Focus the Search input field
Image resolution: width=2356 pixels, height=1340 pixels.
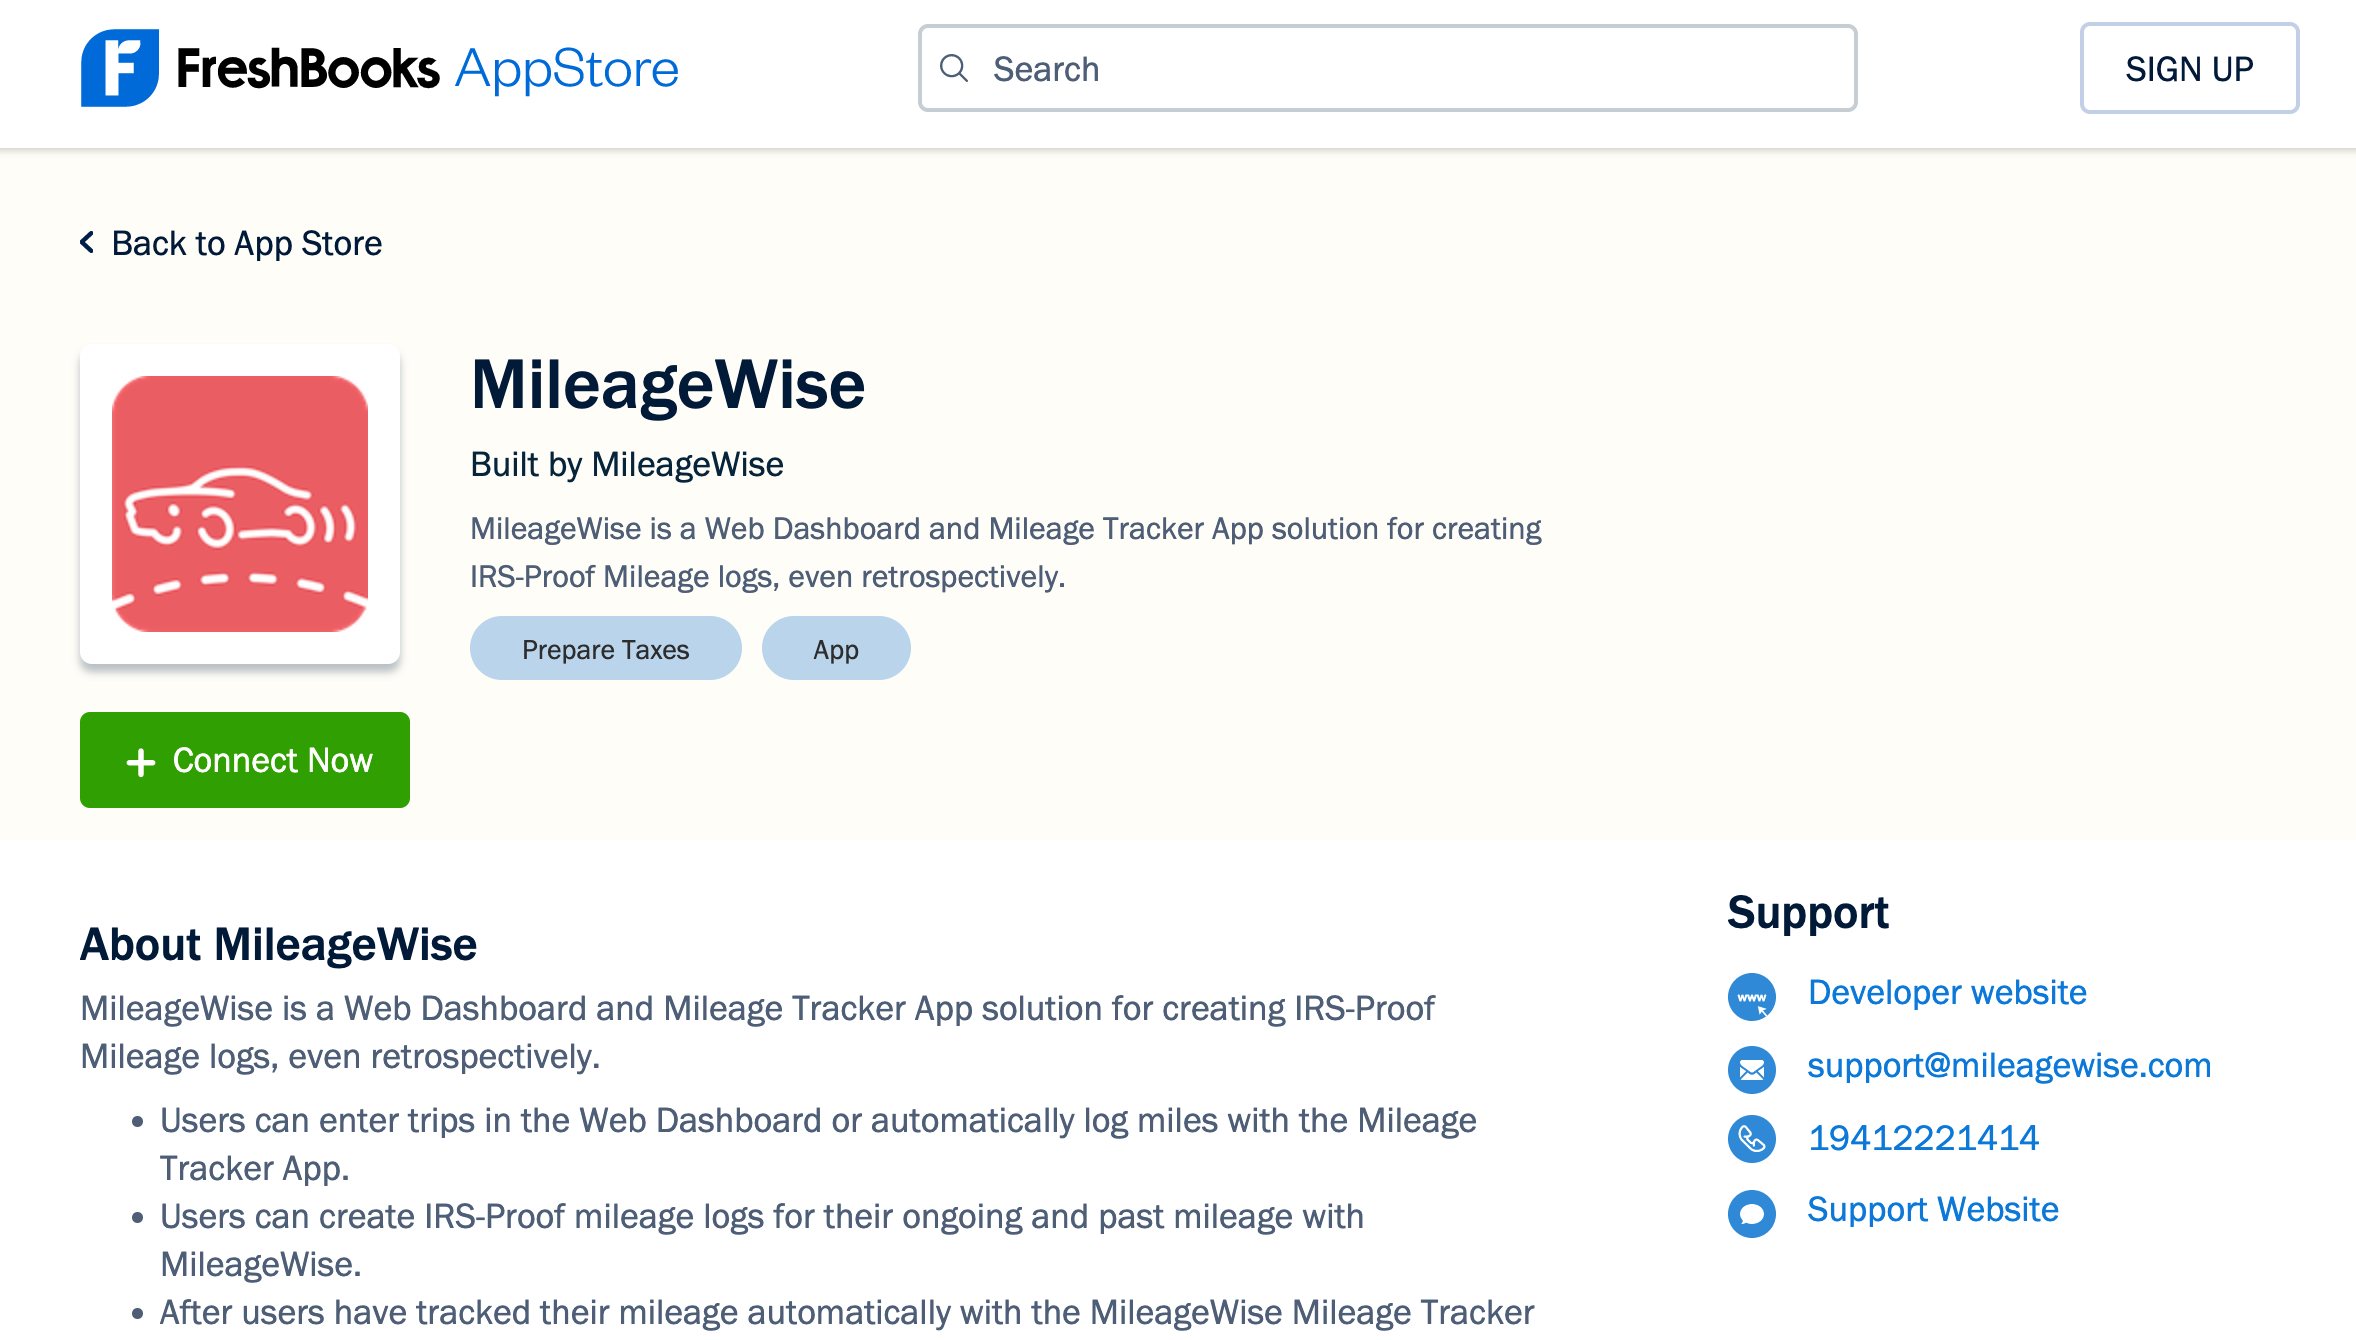coord(1387,68)
